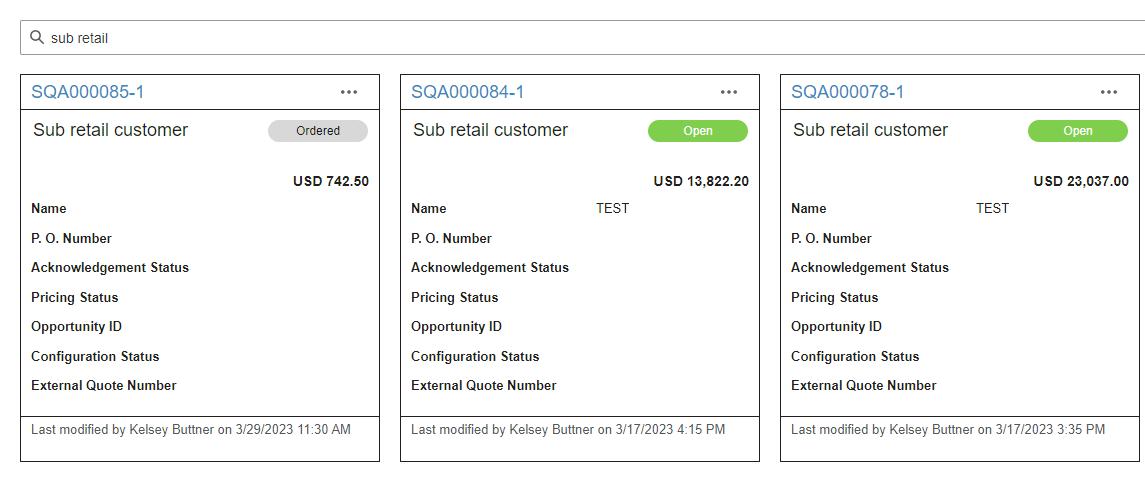The height and width of the screenshot is (478, 1145).
Task: Open quote SQA000084-1
Action: click(x=468, y=92)
